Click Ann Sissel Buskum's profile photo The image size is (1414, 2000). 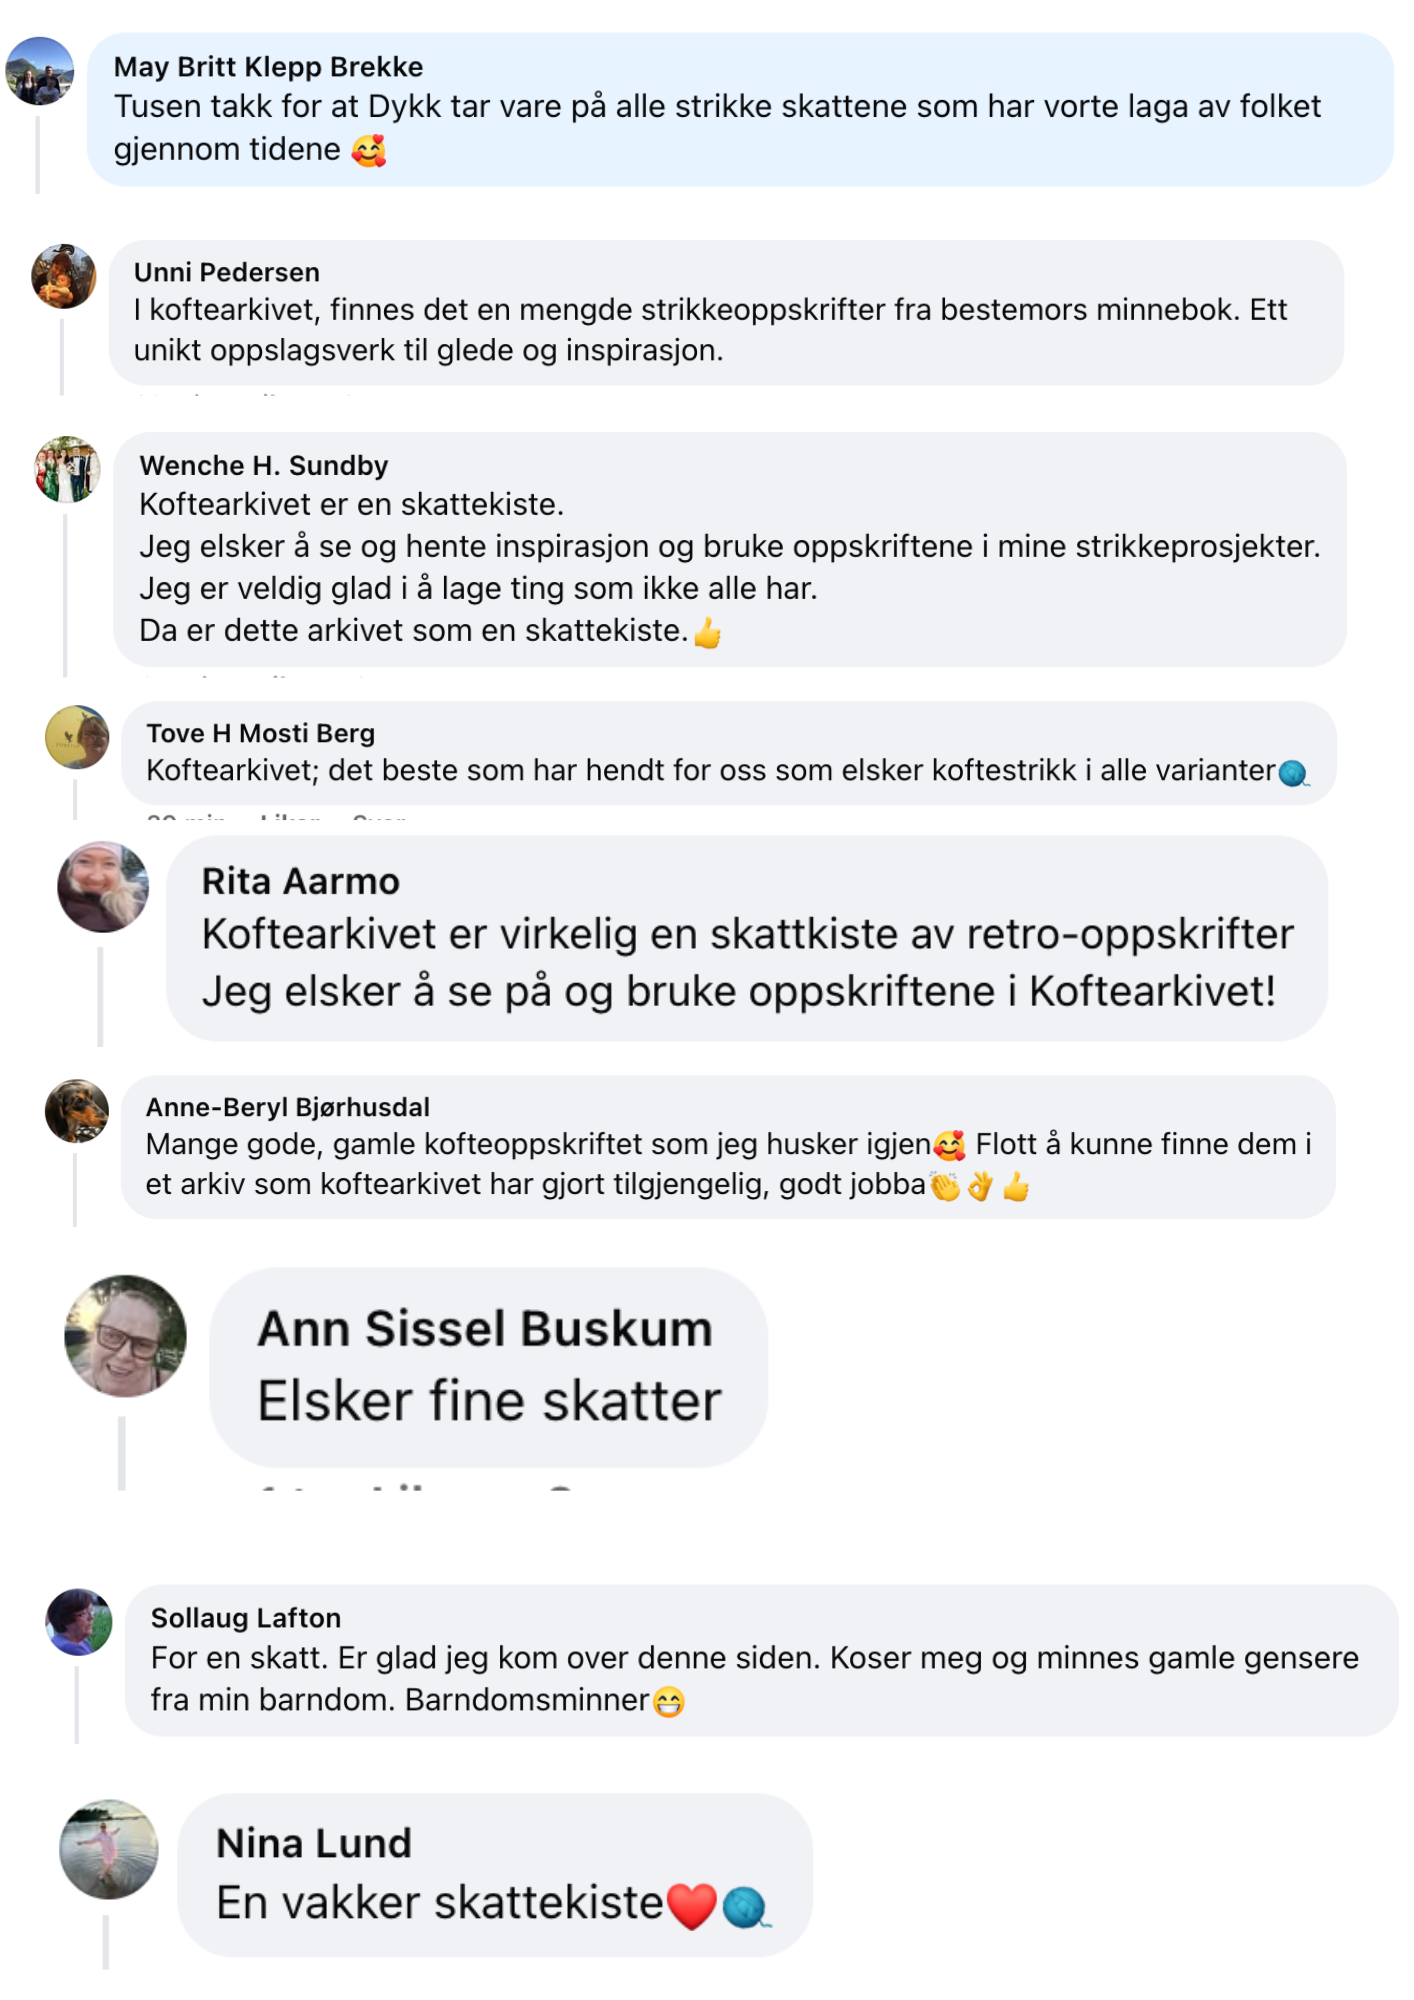pos(125,1336)
